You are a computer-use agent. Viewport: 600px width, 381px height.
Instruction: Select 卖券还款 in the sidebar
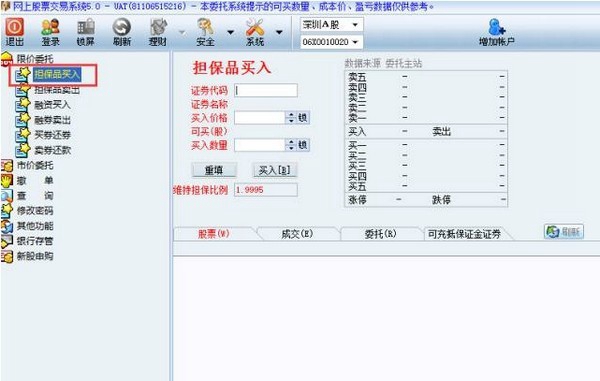[x=52, y=150]
